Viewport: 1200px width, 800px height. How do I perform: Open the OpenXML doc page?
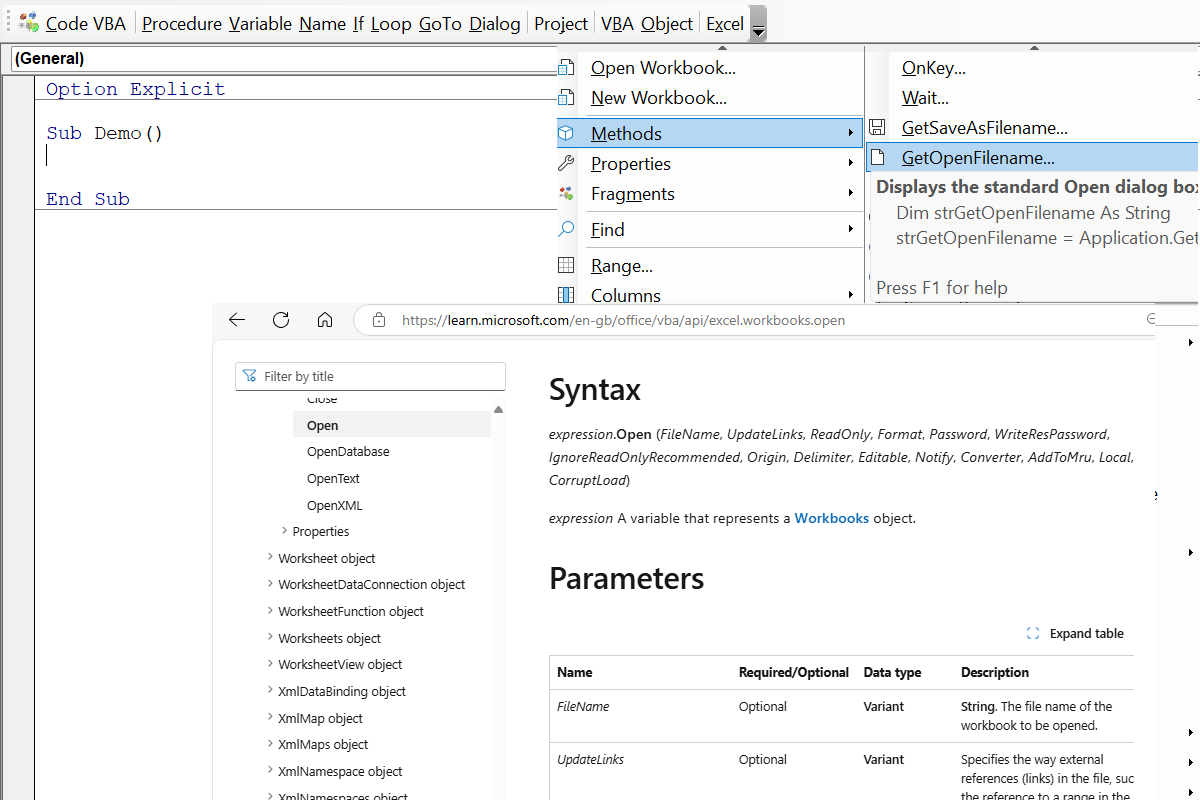pos(335,505)
